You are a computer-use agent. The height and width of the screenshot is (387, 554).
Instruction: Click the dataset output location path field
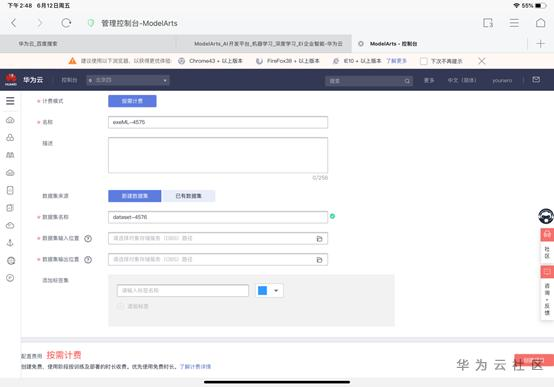pos(218,260)
